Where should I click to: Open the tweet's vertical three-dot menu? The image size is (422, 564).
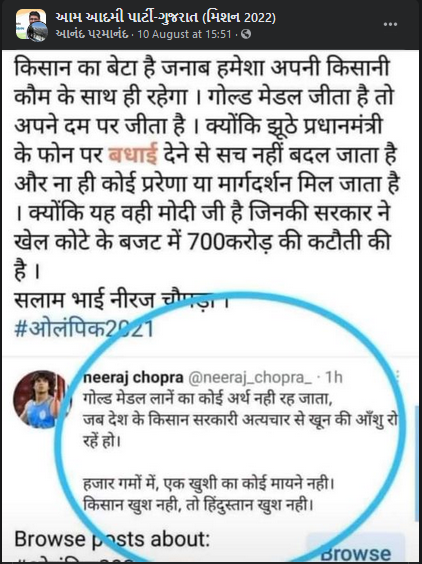click(x=398, y=376)
